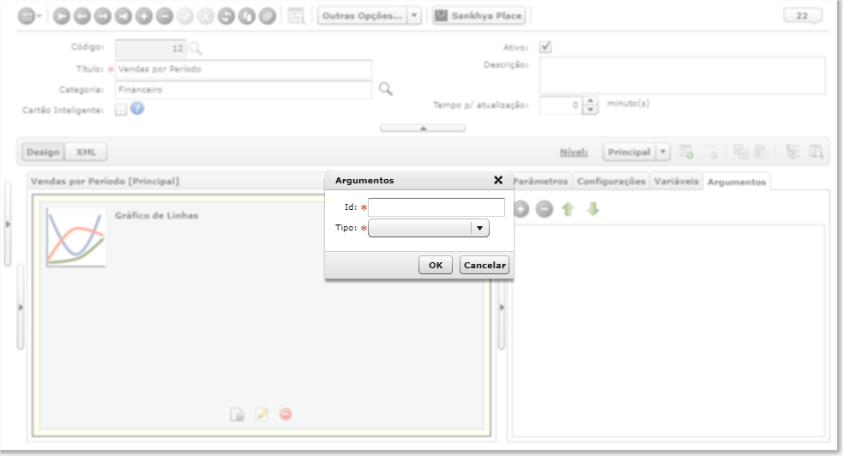Delete the chart component with the red icon
843x456 pixels.
285,414
